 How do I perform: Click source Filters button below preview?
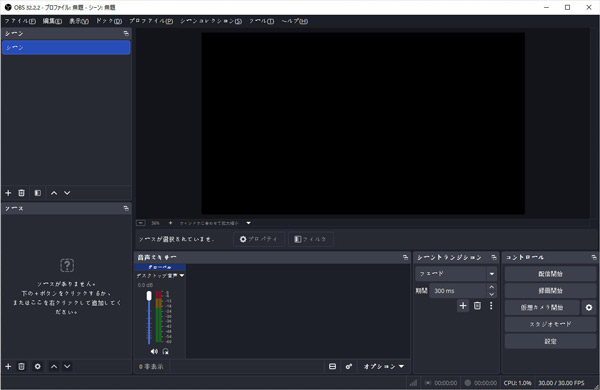[x=310, y=239]
